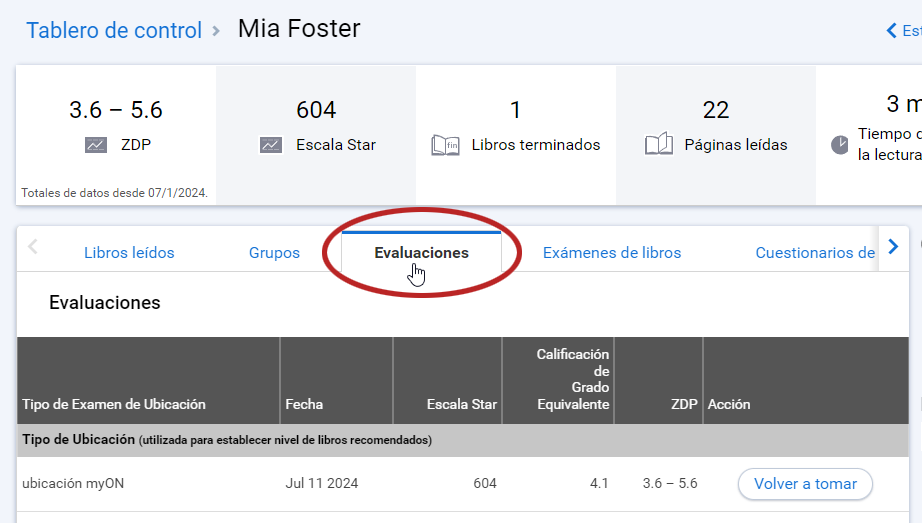This screenshot has height=523, width=922.
Task: Click the Escala Star chart icon
Action: pos(271,145)
